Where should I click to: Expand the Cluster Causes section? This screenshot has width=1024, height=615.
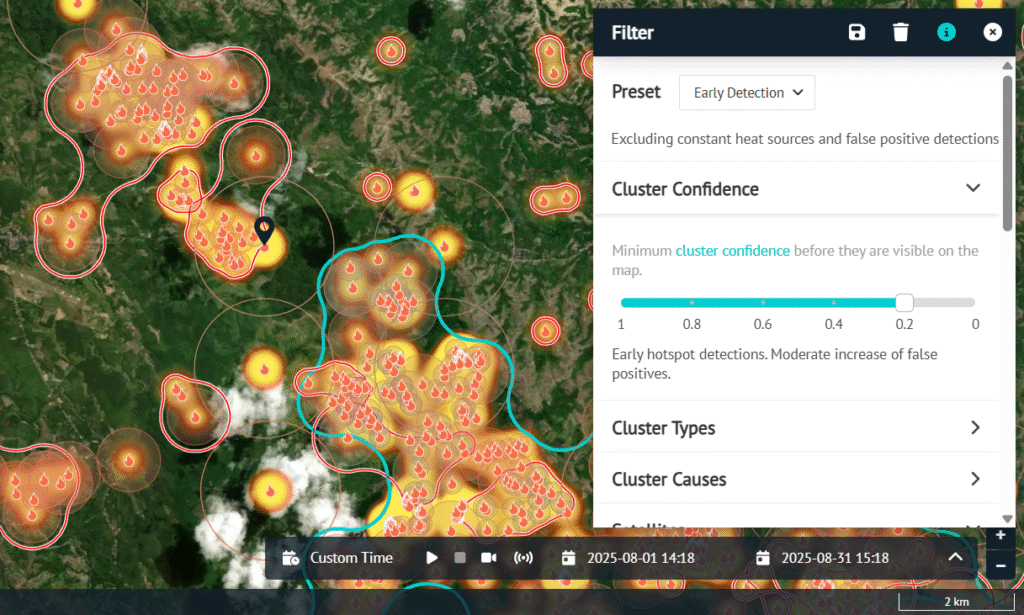pyautogui.click(x=974, y=479)
